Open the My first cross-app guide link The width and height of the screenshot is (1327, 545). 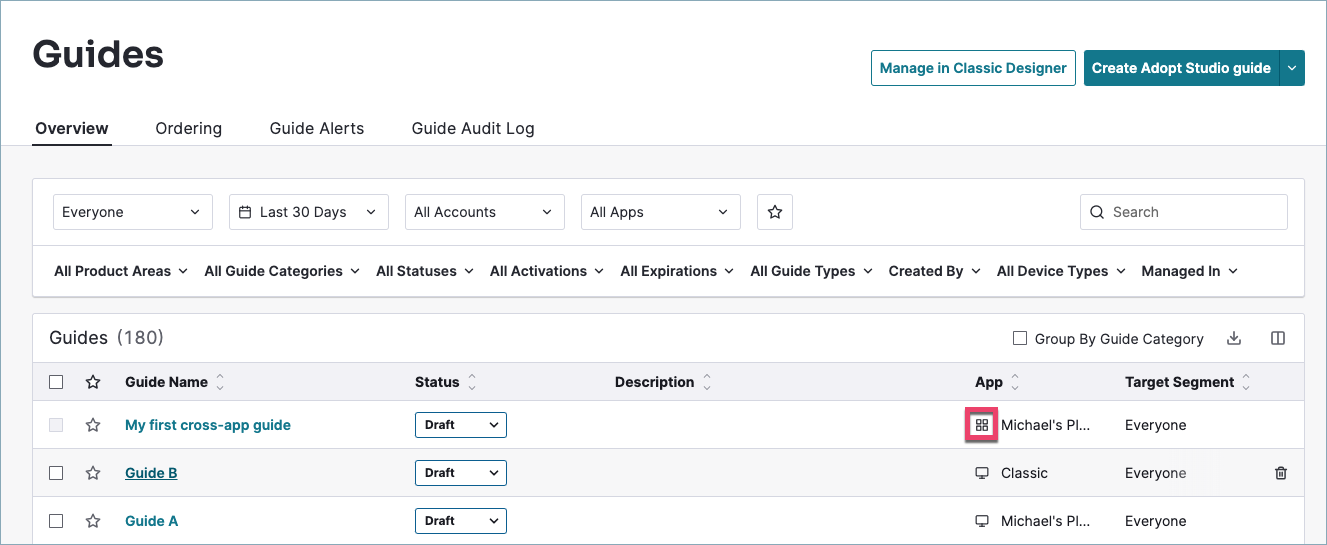[208, 425]
